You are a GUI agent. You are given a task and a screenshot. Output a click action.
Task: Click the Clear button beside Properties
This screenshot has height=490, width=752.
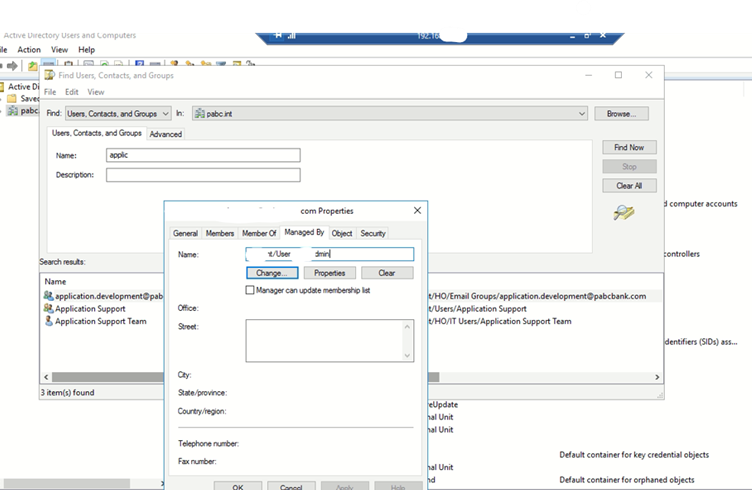coord(387,273)
